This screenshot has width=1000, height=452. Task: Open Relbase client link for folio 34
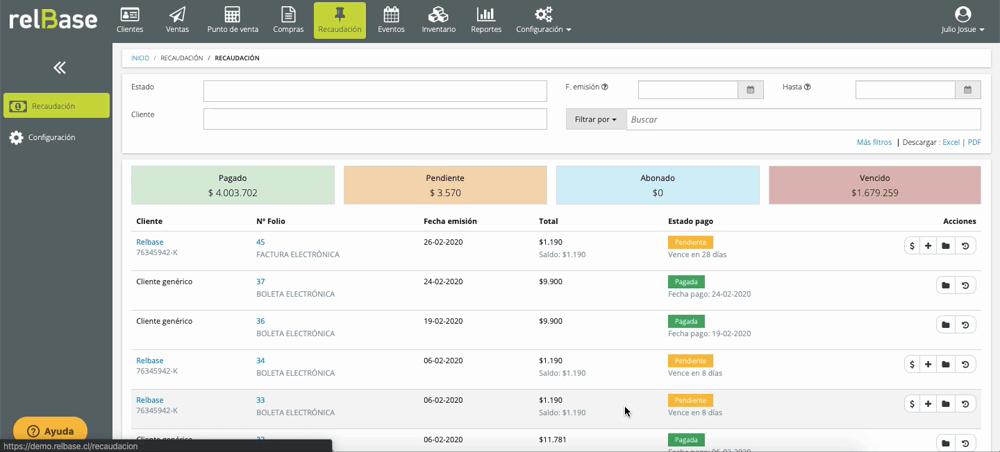[x=150, y=361]
